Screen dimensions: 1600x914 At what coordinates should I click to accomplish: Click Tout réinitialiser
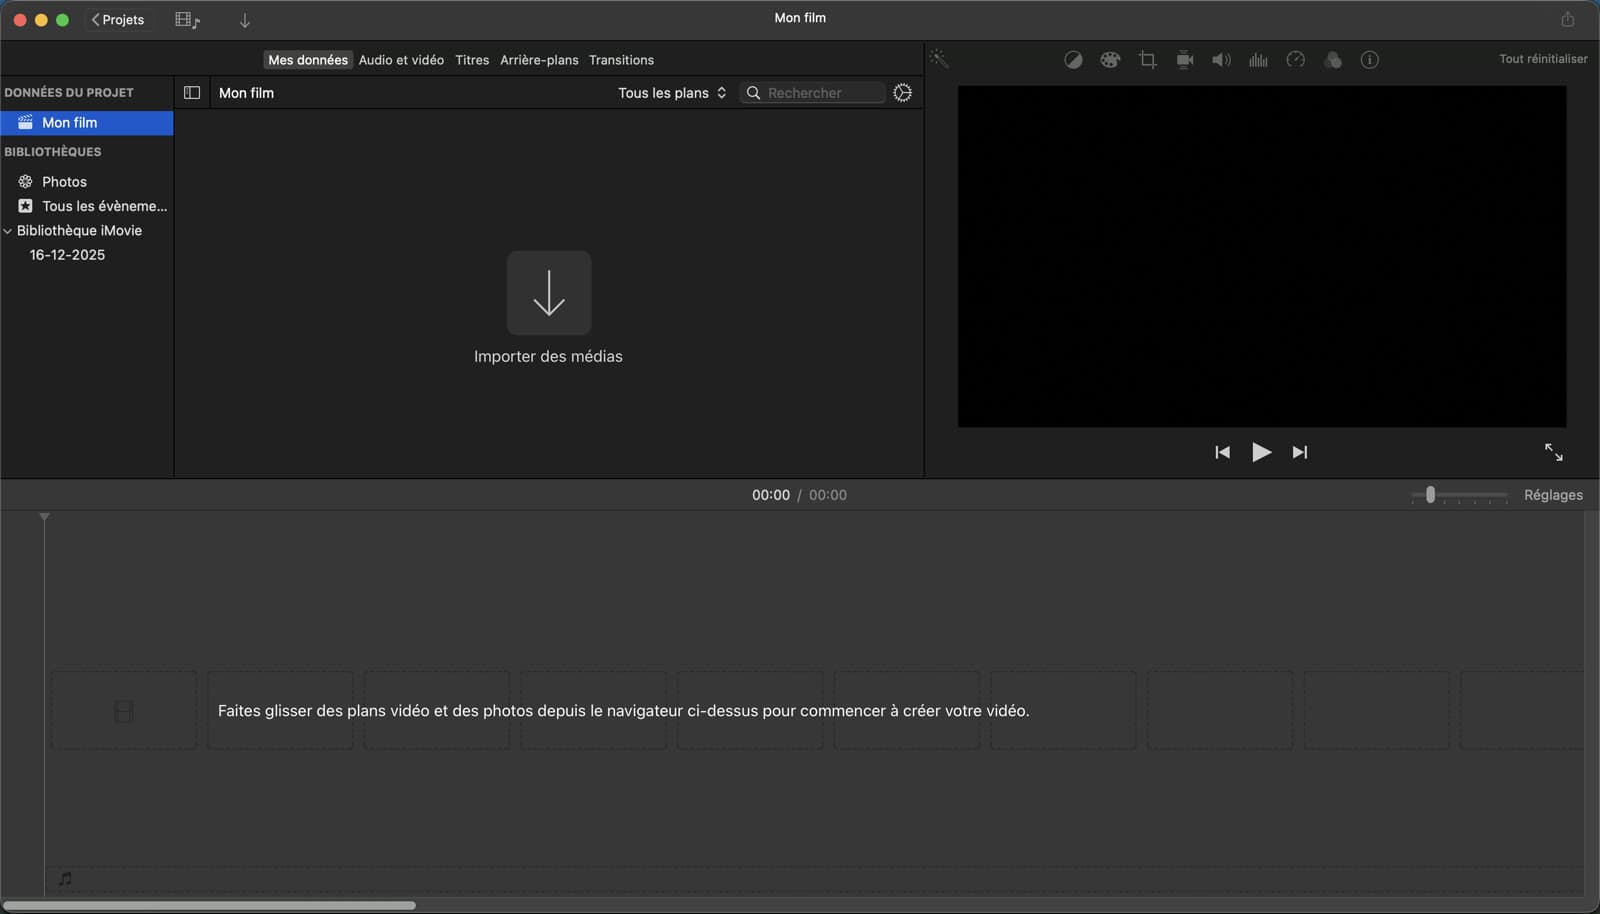click(x=1543, y=59)
